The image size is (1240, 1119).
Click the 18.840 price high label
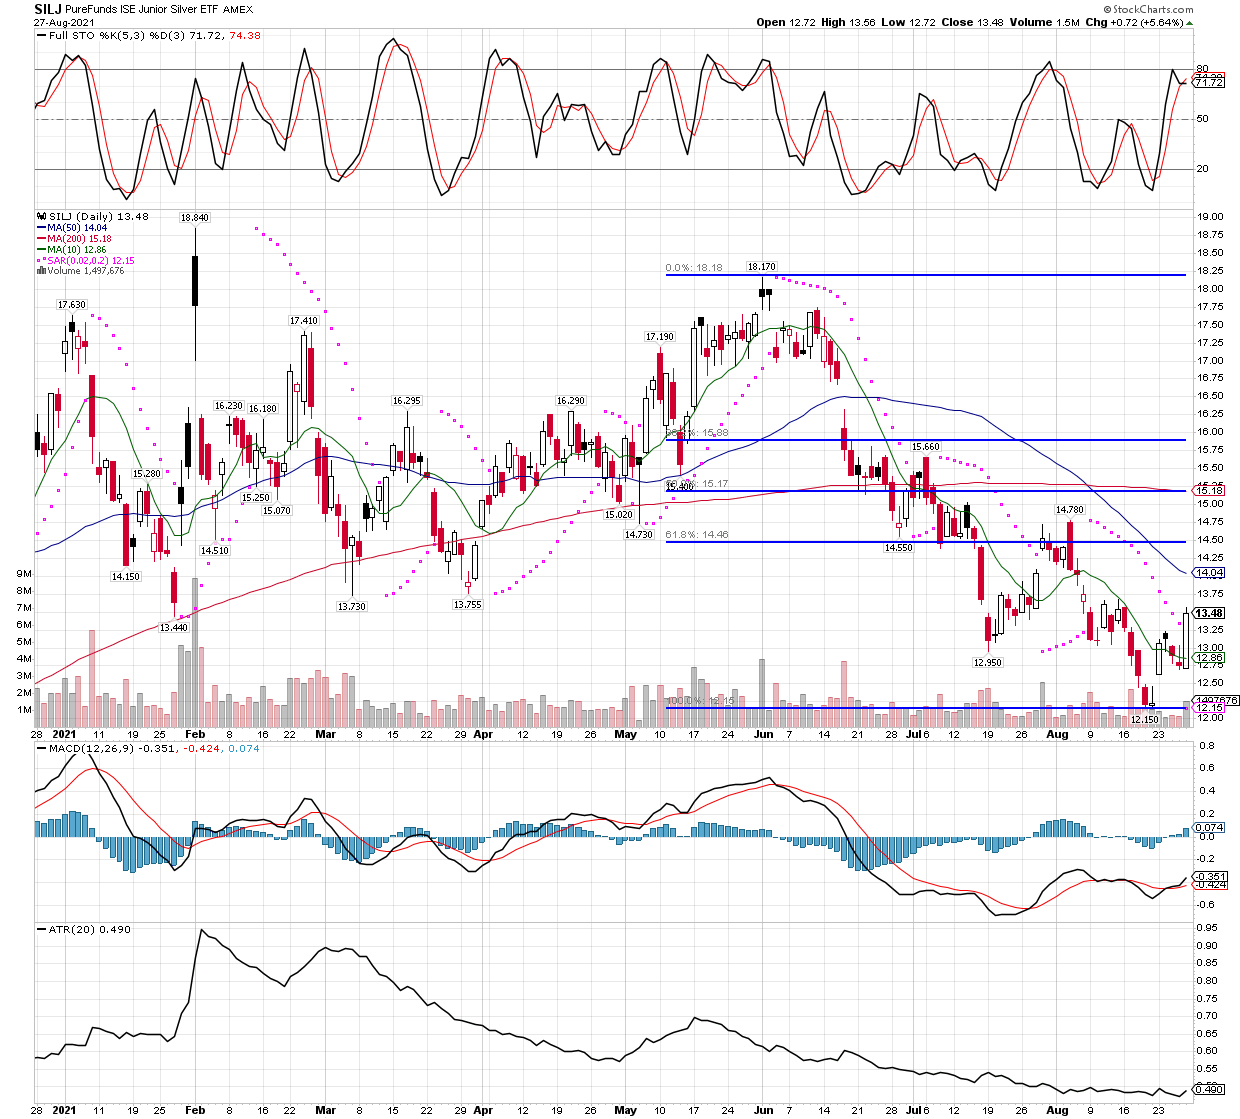point(195,217)
